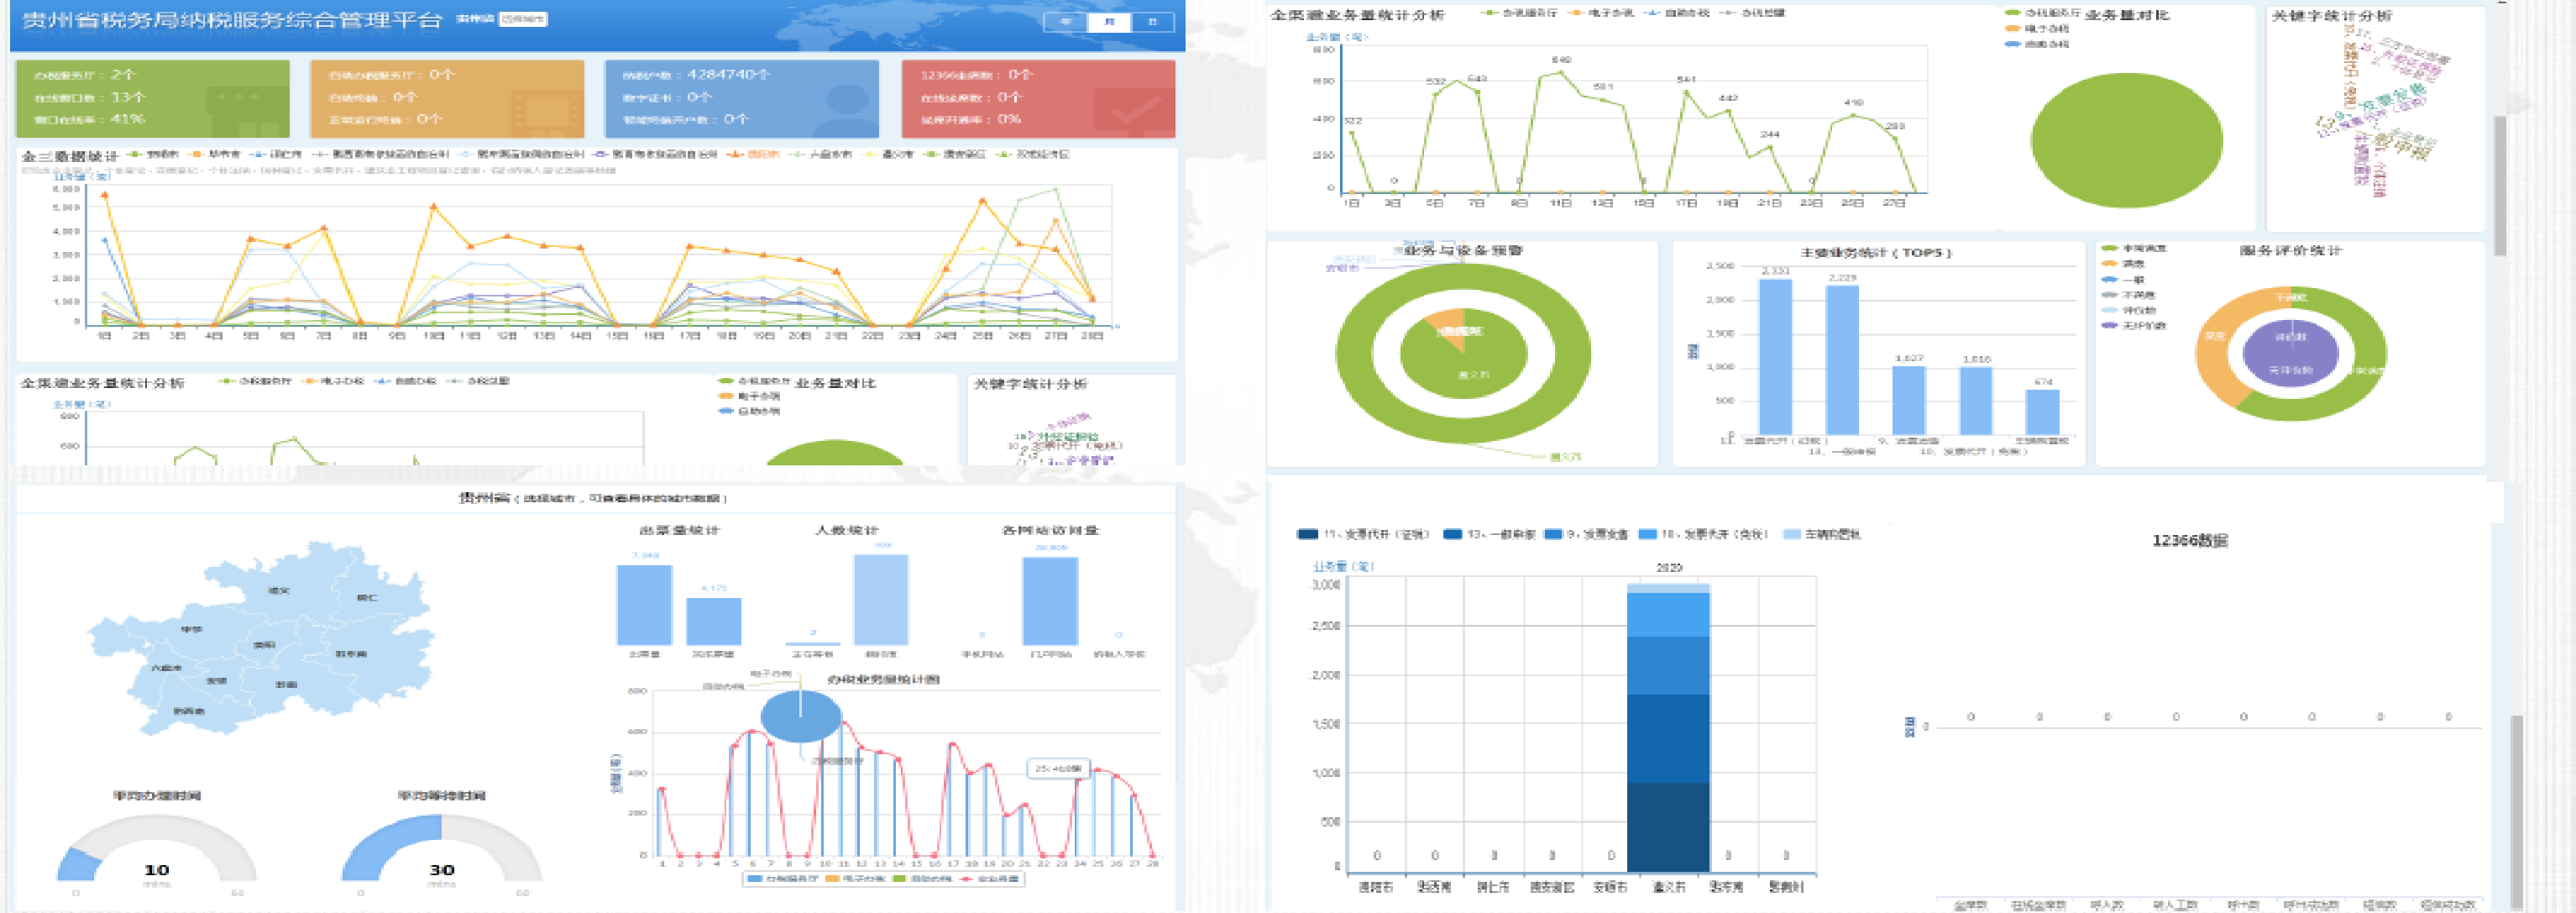Click the user silhouette icon on blue card
2576x913 pixels.
click(x=846, y=110)
